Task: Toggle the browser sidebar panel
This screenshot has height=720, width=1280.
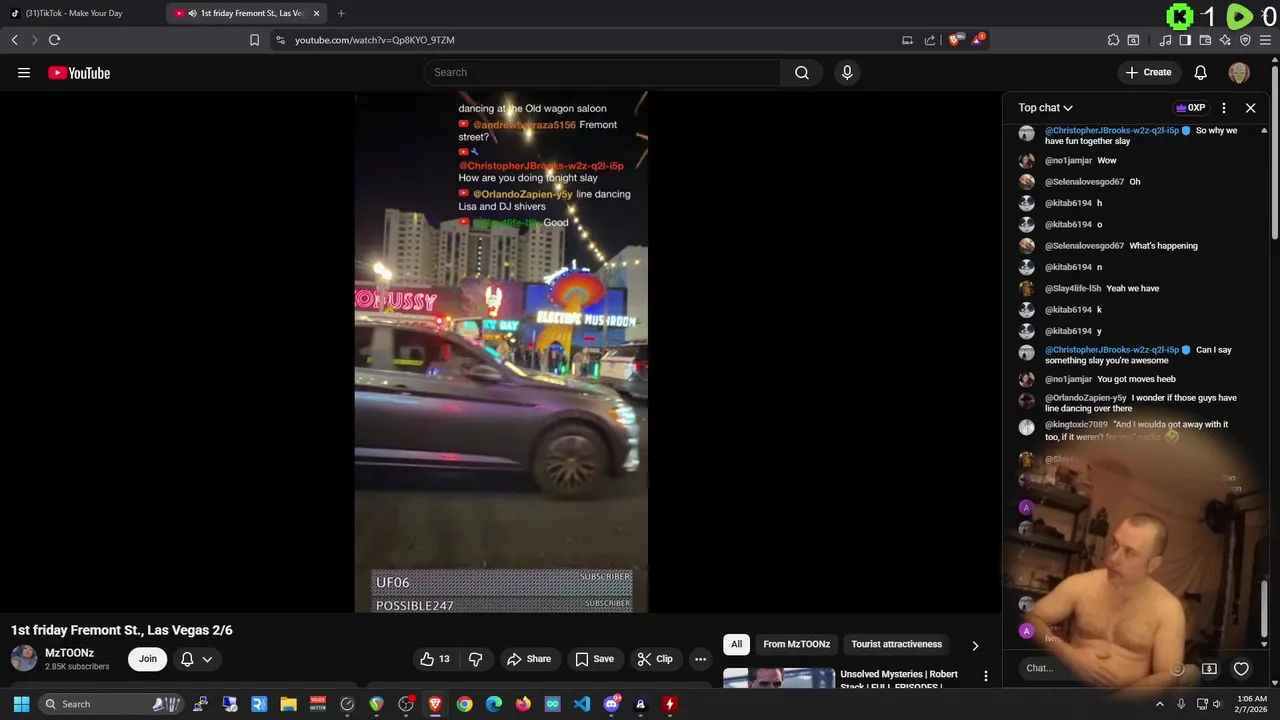Action: click(1185, 40)
